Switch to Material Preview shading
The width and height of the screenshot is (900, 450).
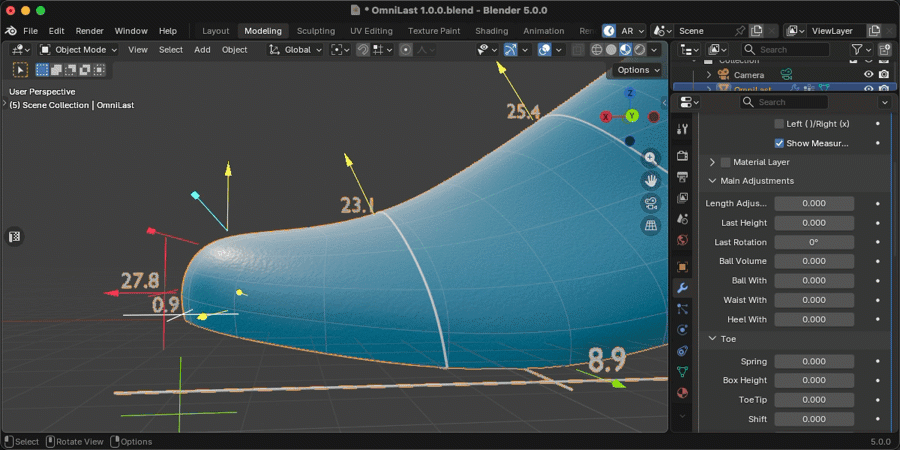pos(626,50)
